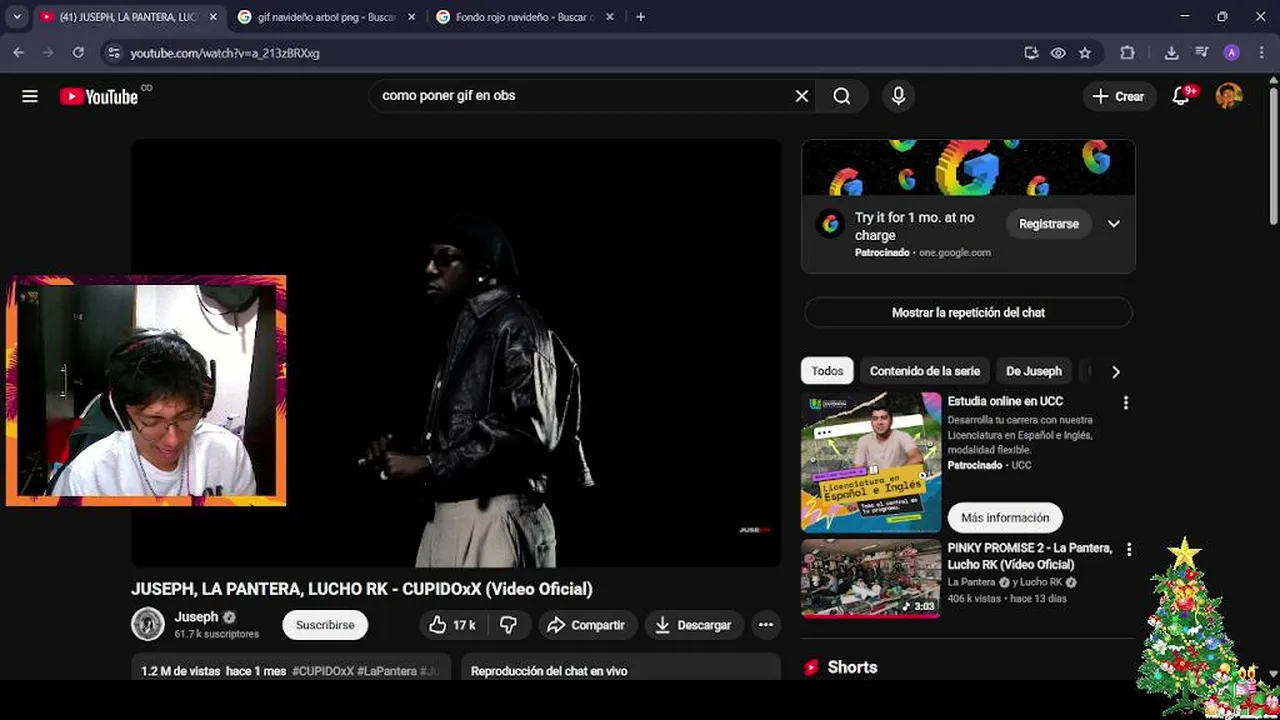This screenshot has height=720, width=1280.
Task: Click Suscribirse button
Action: tap(325, 625)
